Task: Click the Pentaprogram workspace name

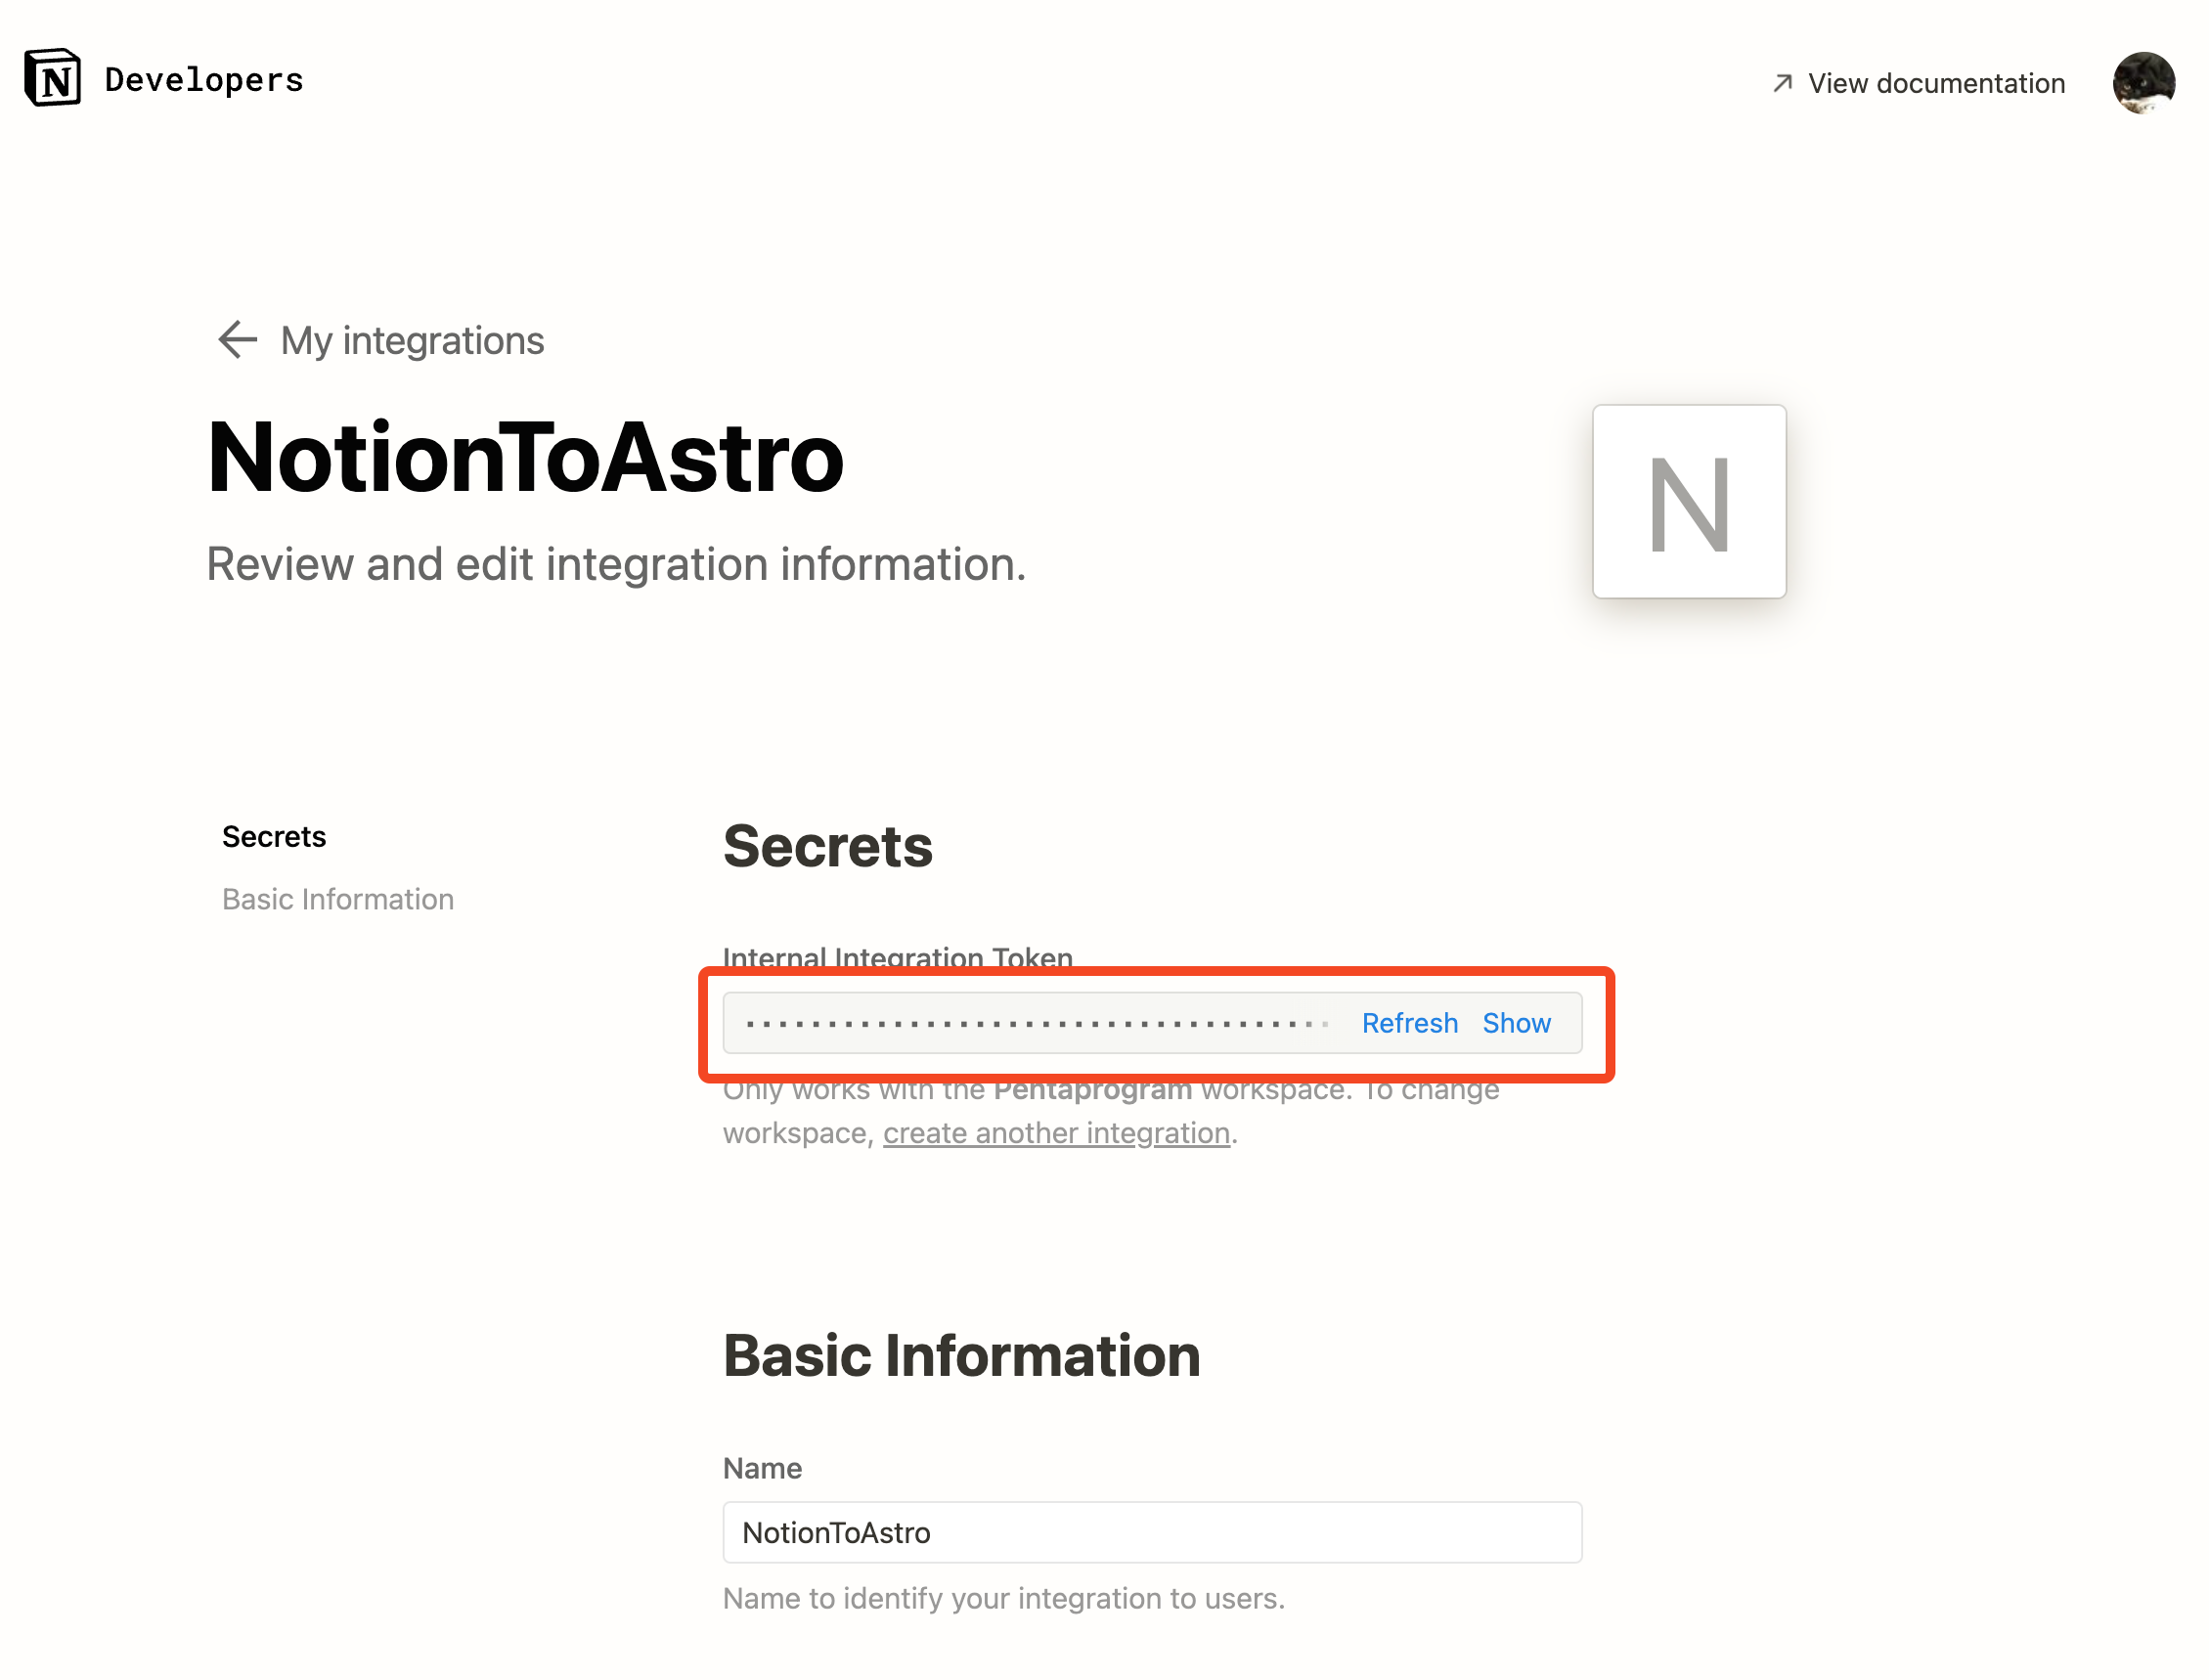Action: pyautogui.click(x=1092, y=1089)
